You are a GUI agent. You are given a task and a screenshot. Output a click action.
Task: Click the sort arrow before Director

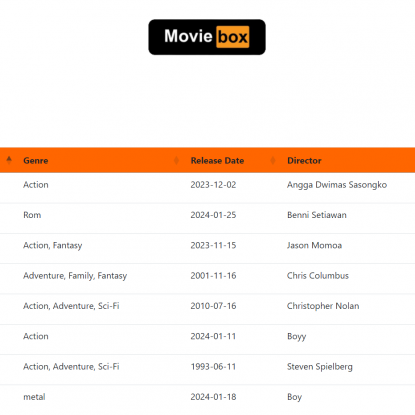(273, 160)
